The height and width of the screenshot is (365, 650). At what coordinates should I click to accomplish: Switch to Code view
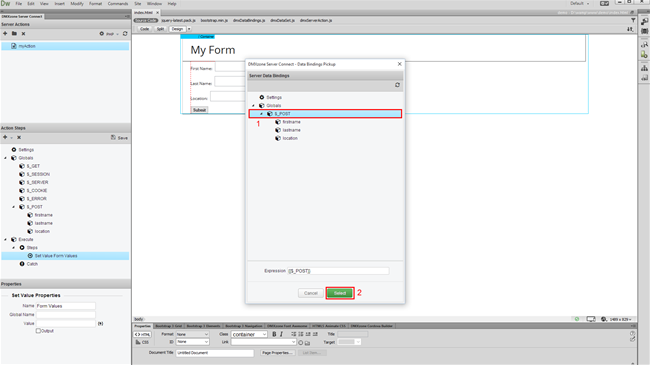[x=144, y=29]
